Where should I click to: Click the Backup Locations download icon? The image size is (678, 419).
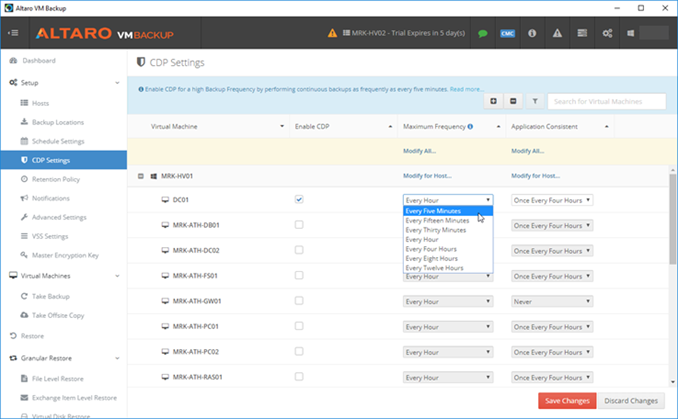click(24, 122)
